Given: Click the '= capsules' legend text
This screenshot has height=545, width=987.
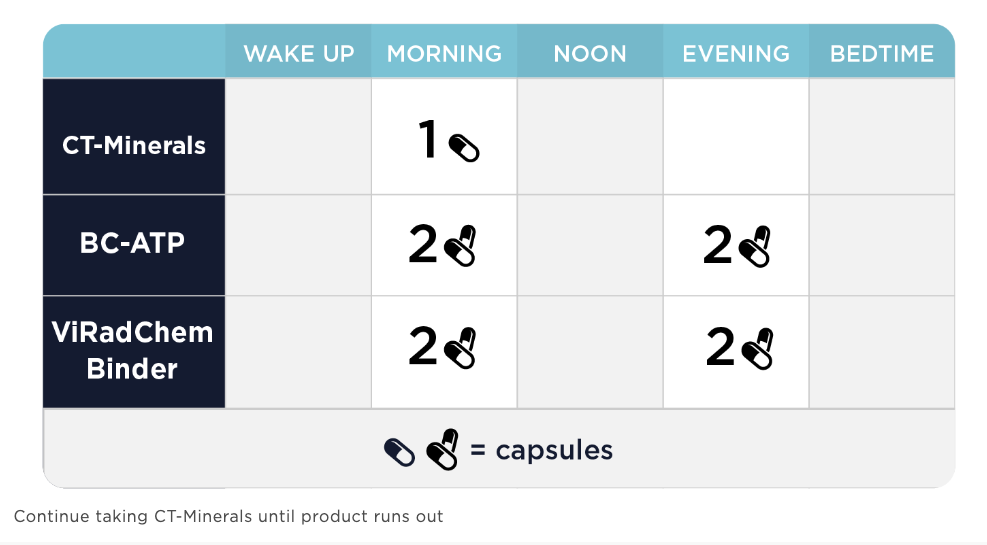Looking at the screenshot, I should [541, 451].
